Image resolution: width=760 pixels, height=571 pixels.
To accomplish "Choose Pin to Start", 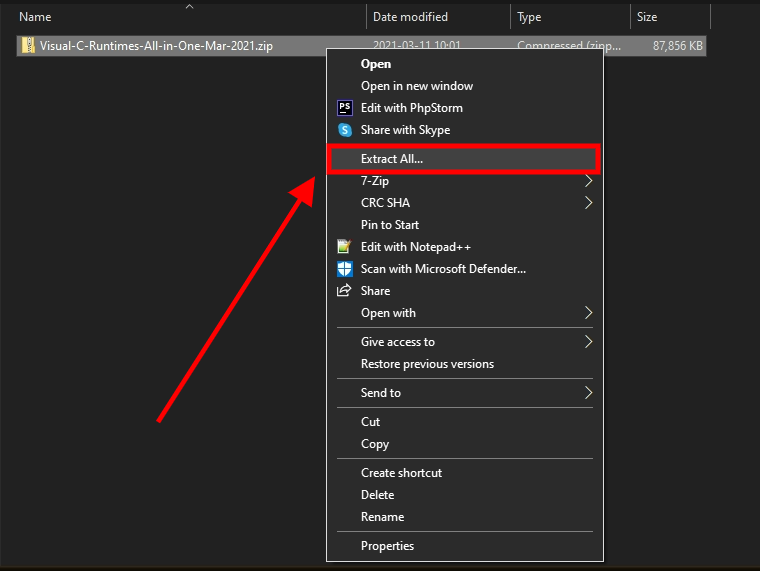I will tap(390, 225).
